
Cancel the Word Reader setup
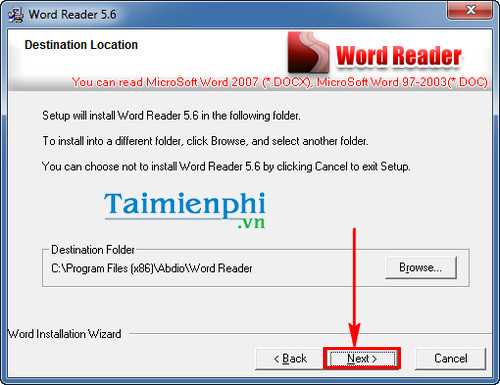click(450, 359)
